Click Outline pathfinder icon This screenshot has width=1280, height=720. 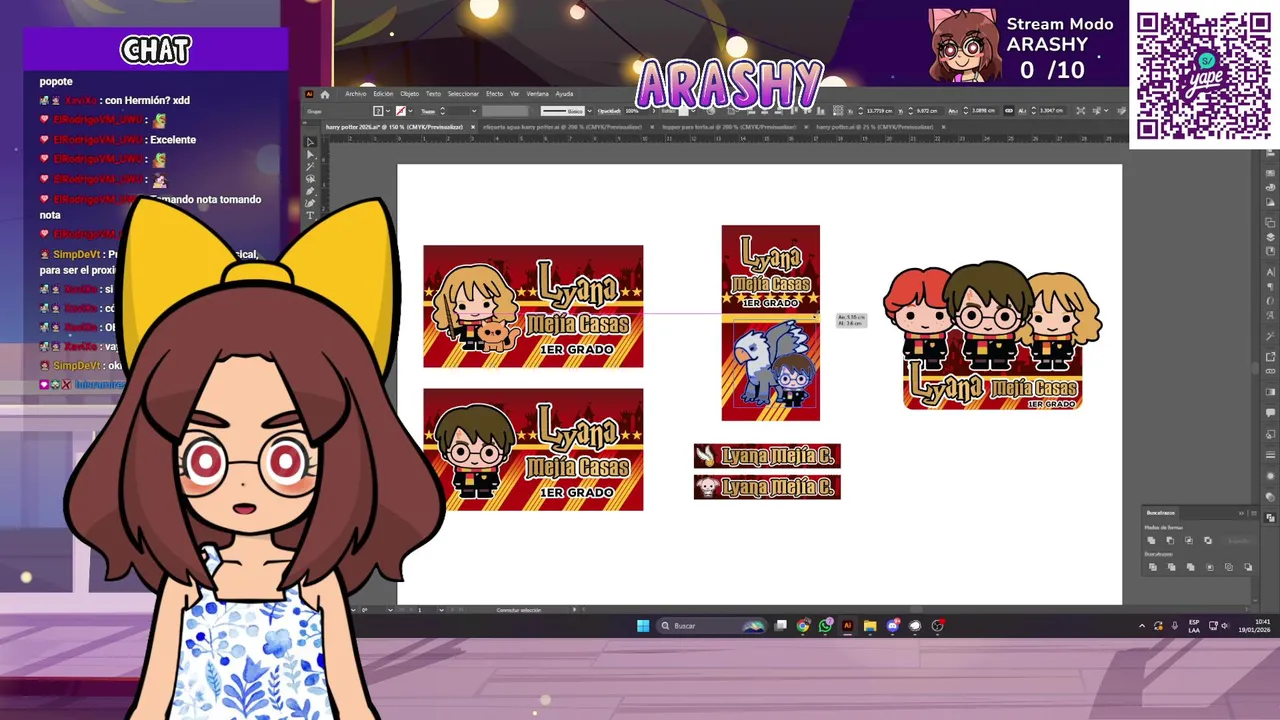click(x=1229, y=567)
